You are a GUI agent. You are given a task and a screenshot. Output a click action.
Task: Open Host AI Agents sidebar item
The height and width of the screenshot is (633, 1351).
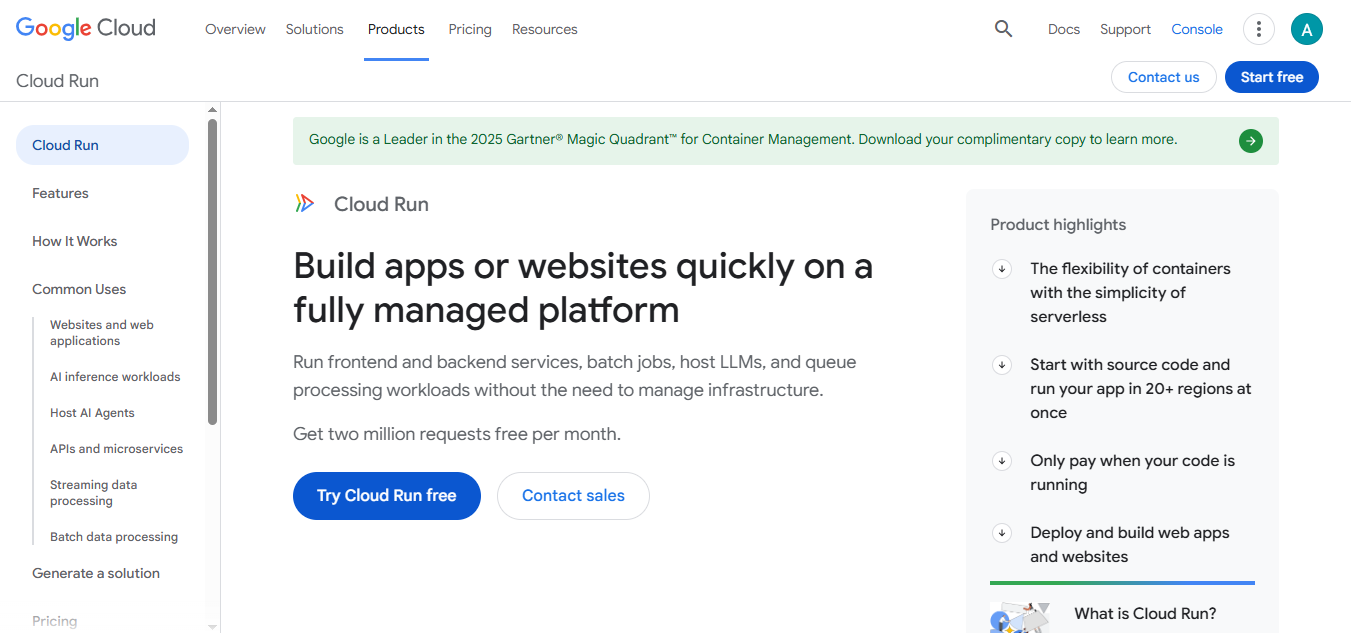tap(92, 413)
